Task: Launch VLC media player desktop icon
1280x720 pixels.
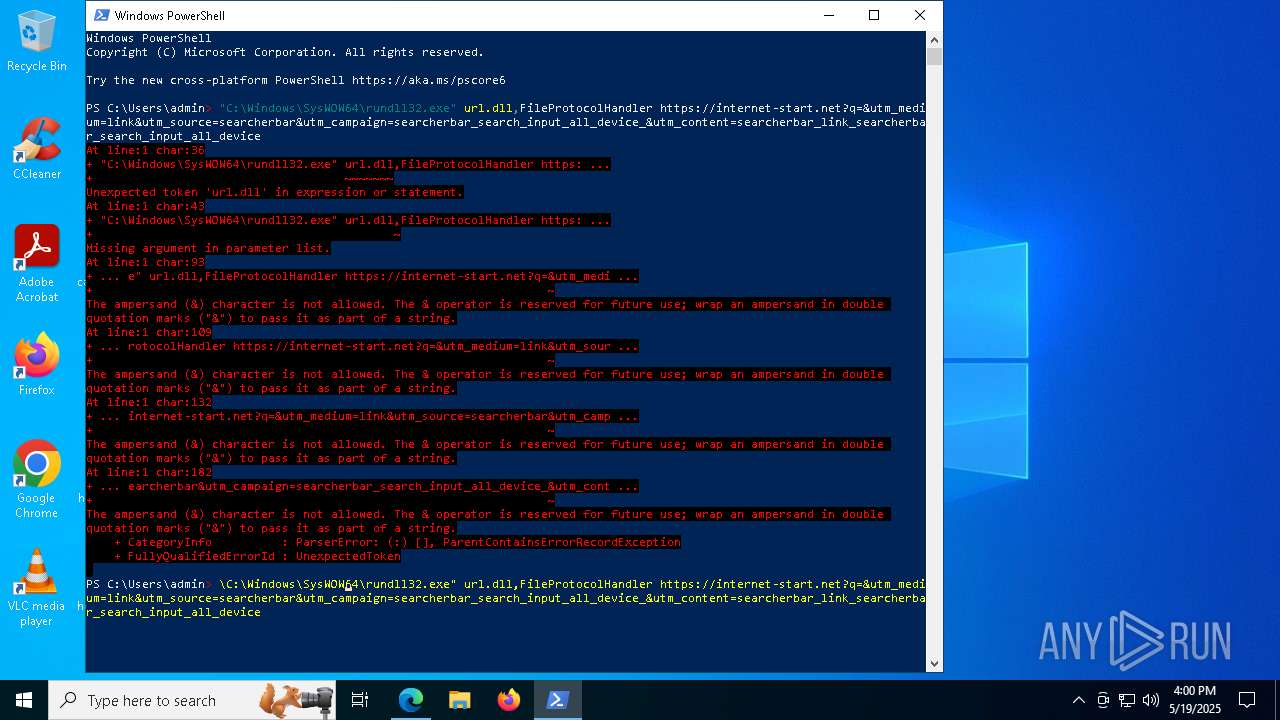Action: (37, 588)
